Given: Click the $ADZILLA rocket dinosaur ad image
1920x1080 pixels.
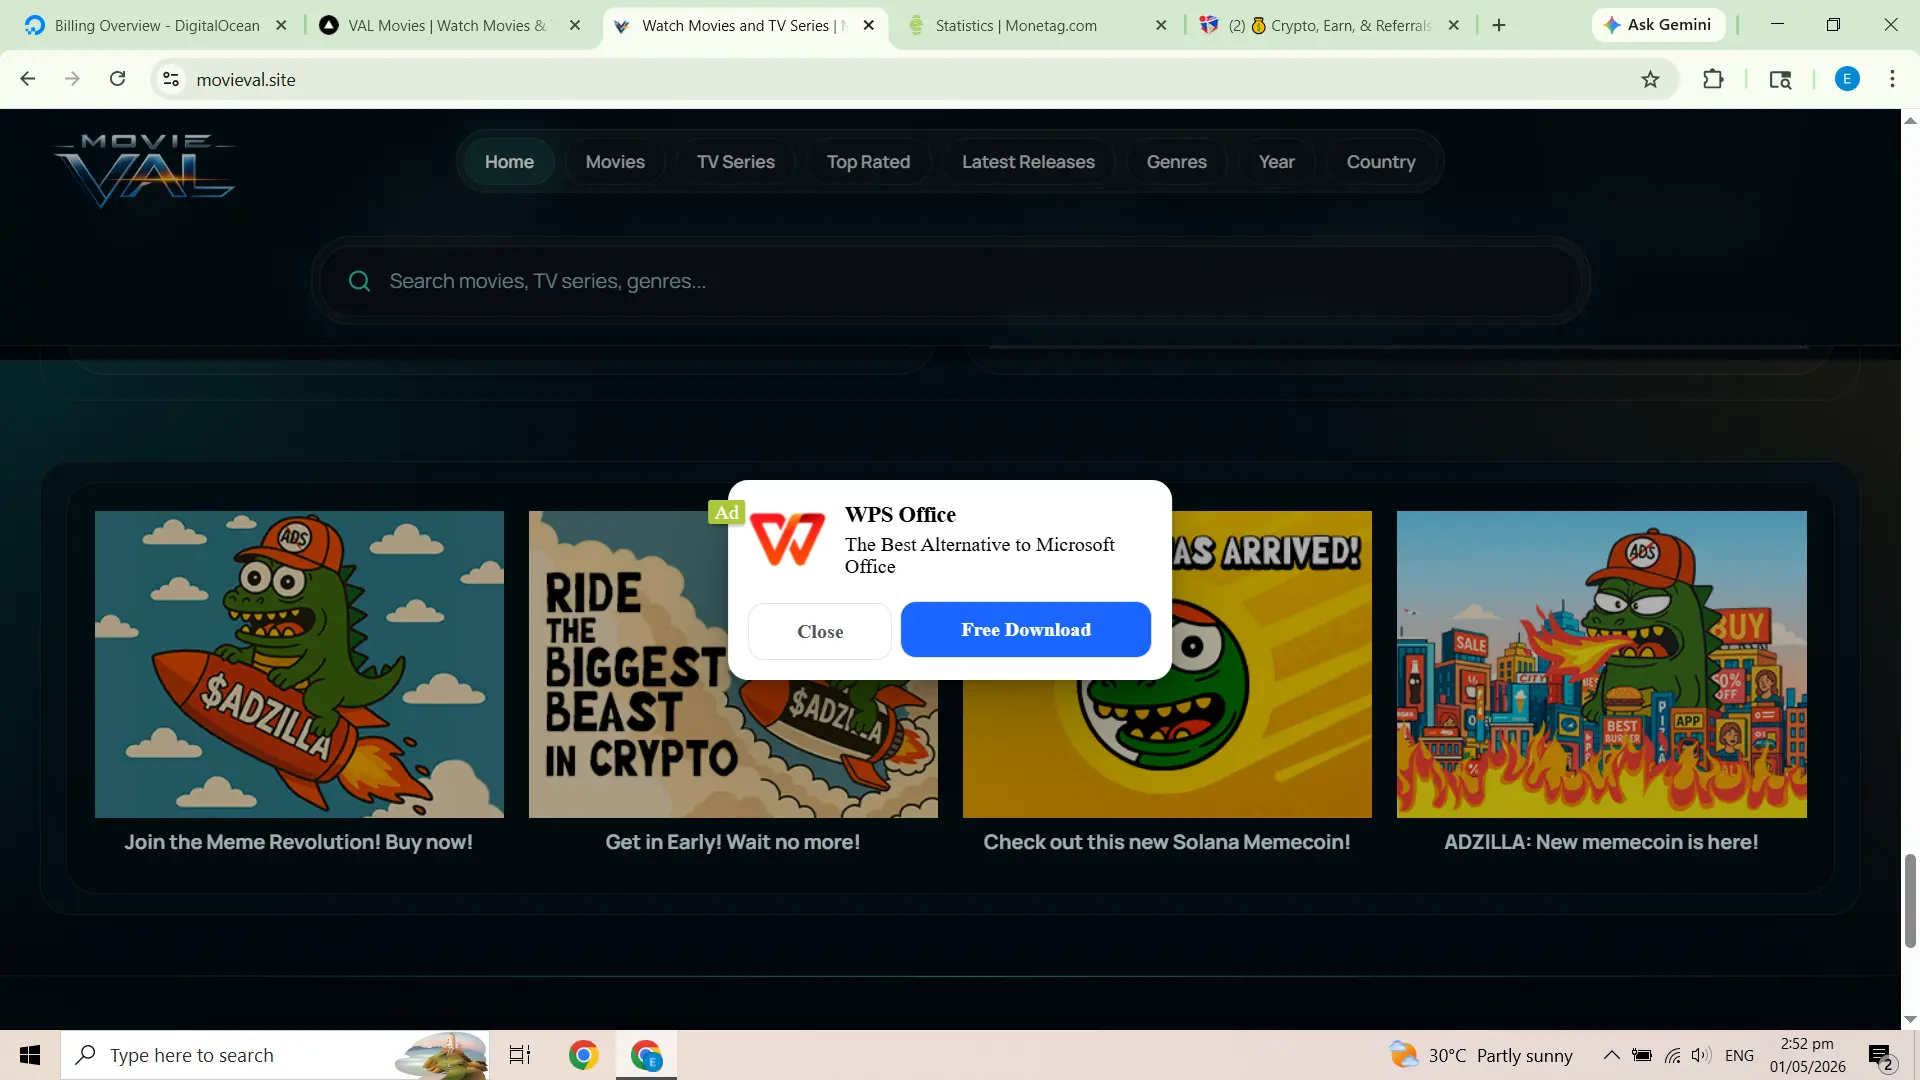Looking at the screenshot, I should pos(299,665).
